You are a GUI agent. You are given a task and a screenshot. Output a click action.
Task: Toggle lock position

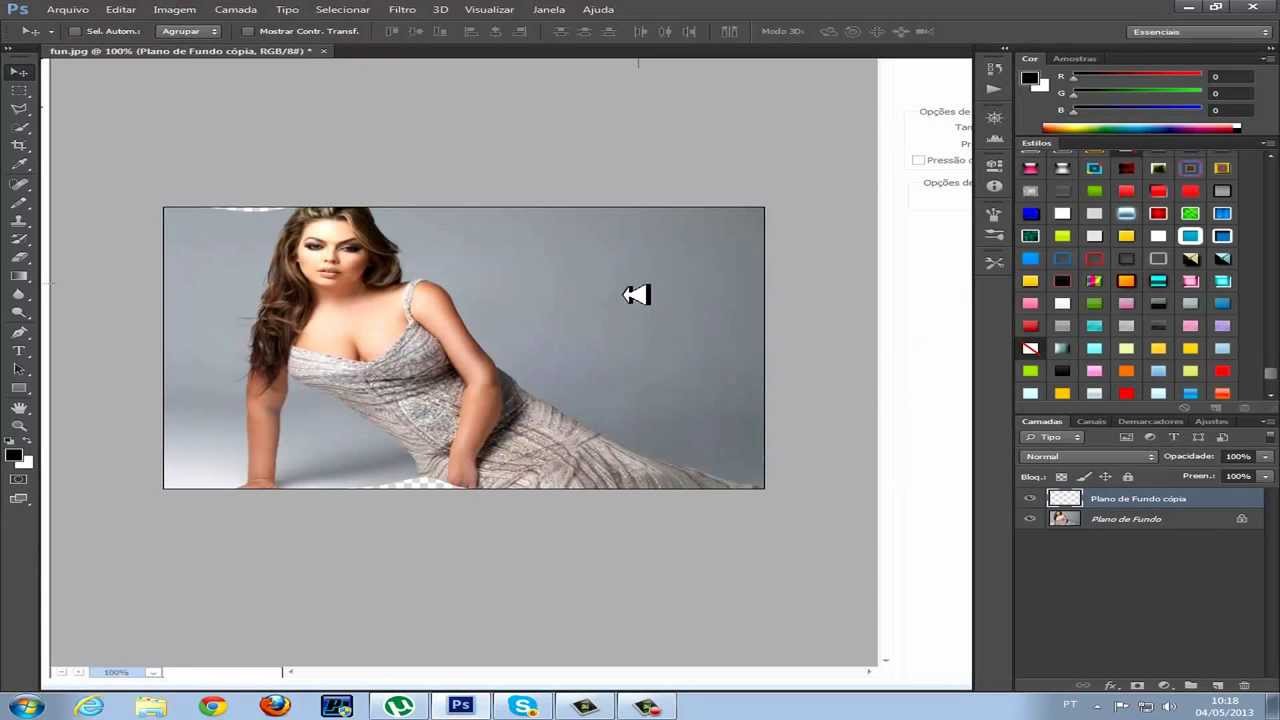[x=1105, y=477]
